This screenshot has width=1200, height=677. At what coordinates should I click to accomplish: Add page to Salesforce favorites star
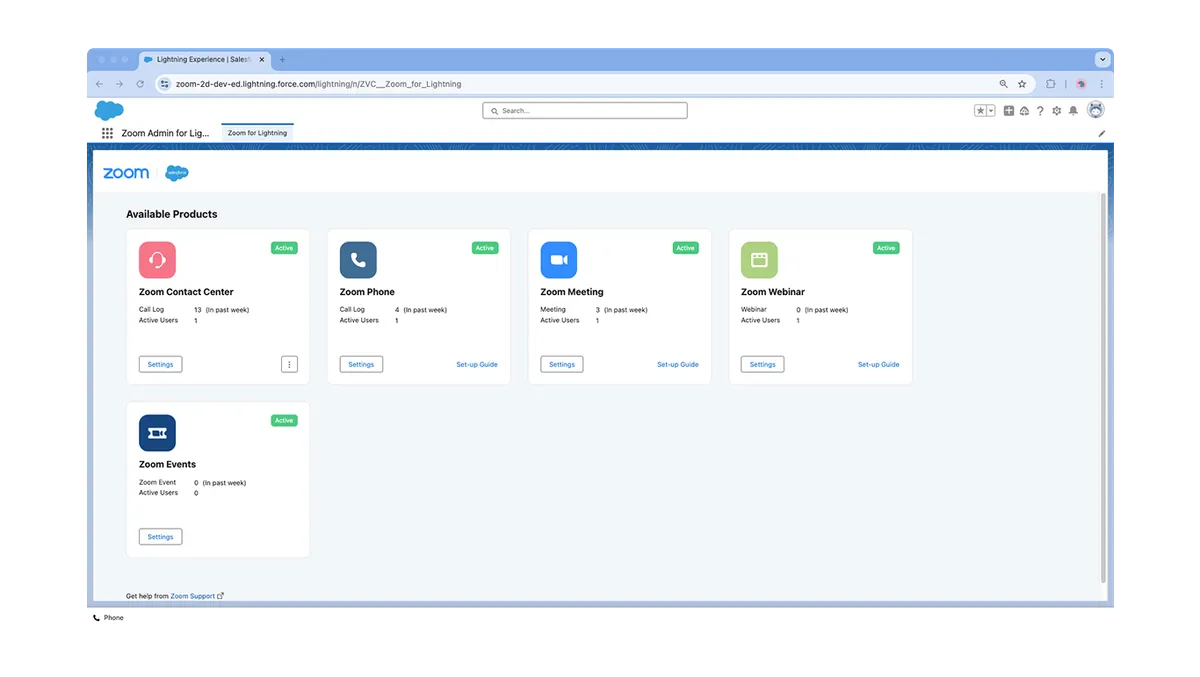[981, 111]
